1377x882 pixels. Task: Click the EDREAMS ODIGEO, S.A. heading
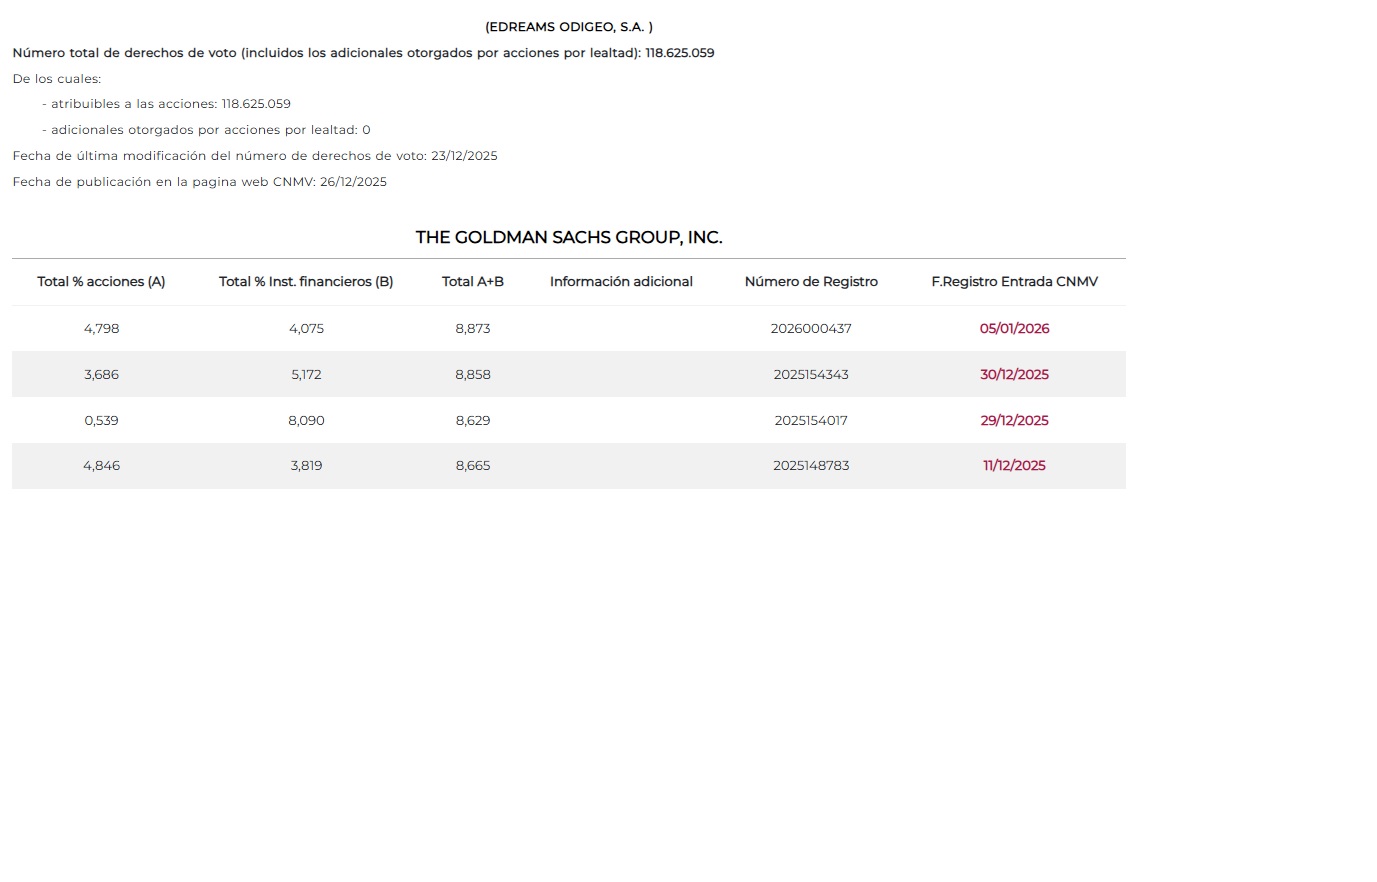pyautogui.click(x=568, y=27)
